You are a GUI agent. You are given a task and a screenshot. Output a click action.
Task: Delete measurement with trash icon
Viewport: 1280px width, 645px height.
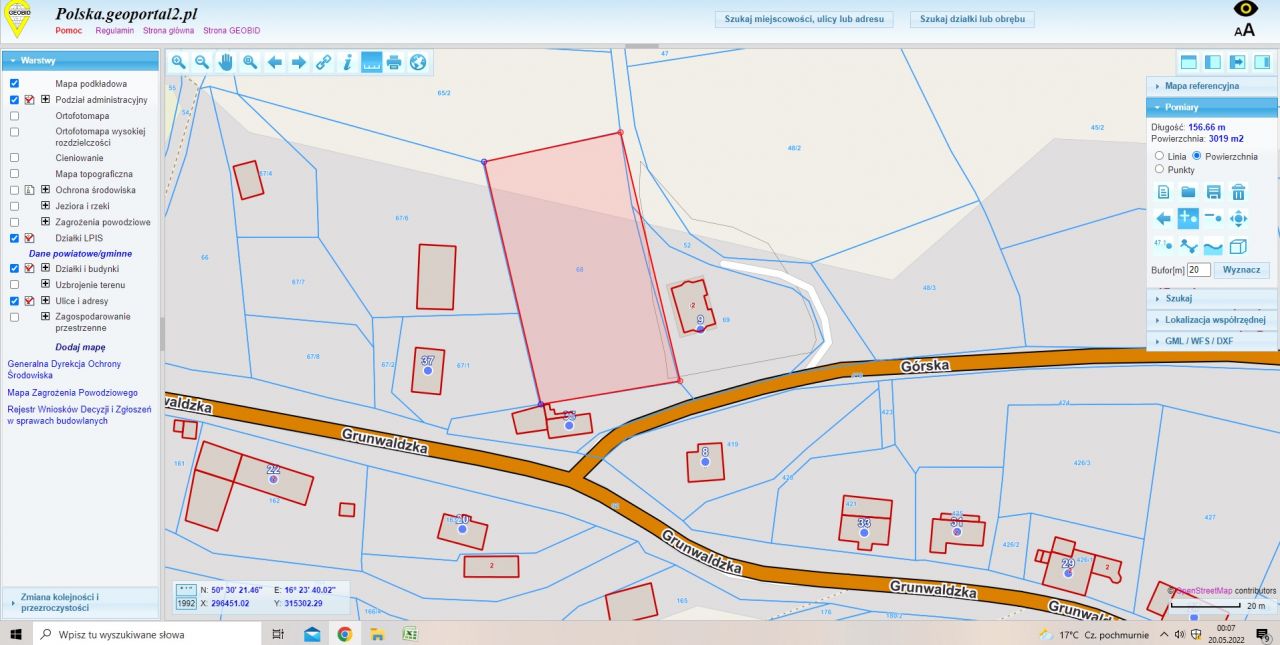[x=1238, y=192]
